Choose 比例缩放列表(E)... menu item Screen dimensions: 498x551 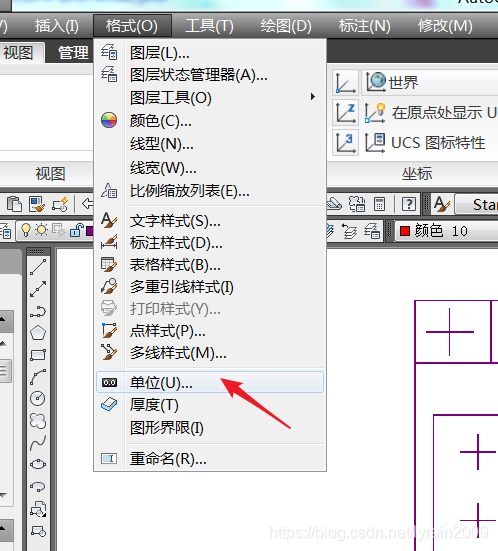pyautogui.click(x=210, y=191)
